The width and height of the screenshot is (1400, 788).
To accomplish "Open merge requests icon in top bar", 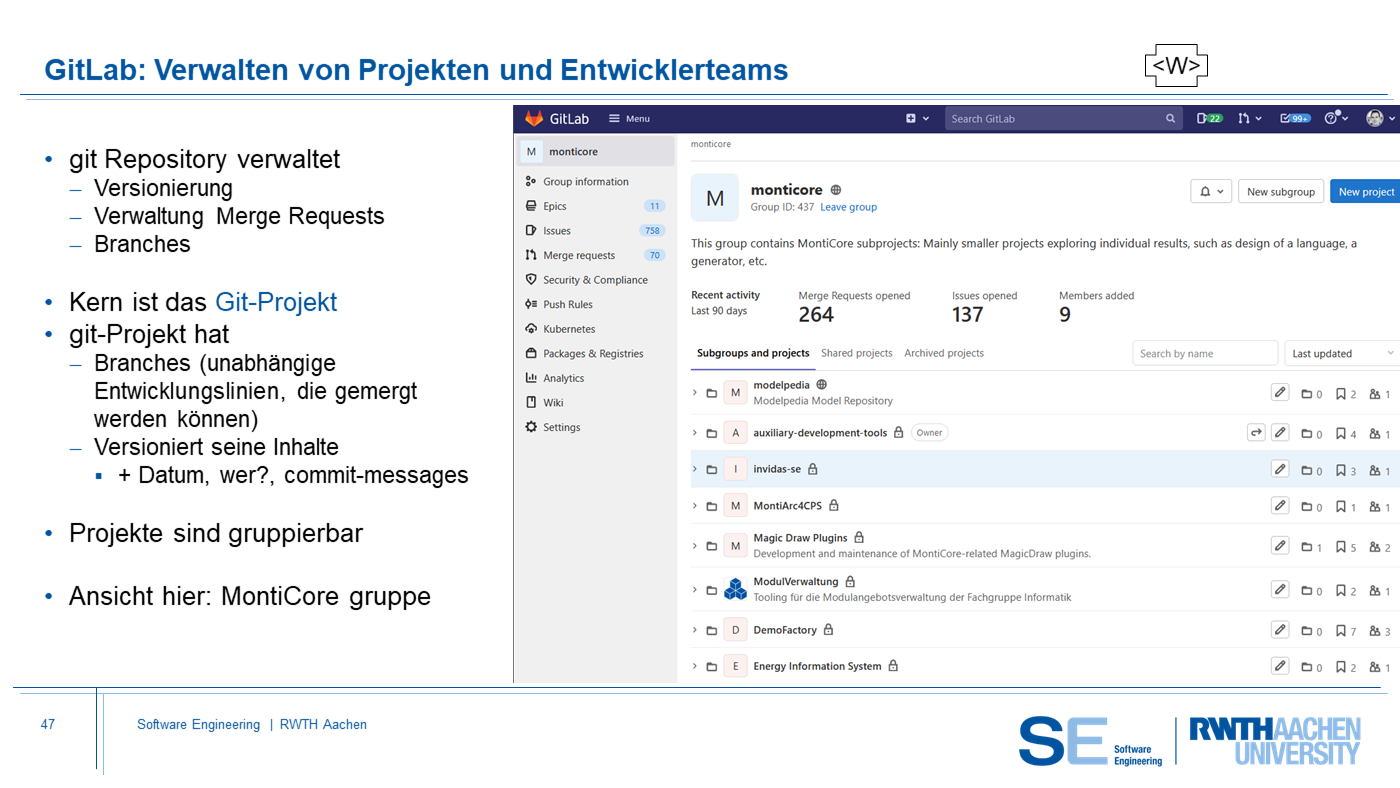I will click(x=1249, y=118).
